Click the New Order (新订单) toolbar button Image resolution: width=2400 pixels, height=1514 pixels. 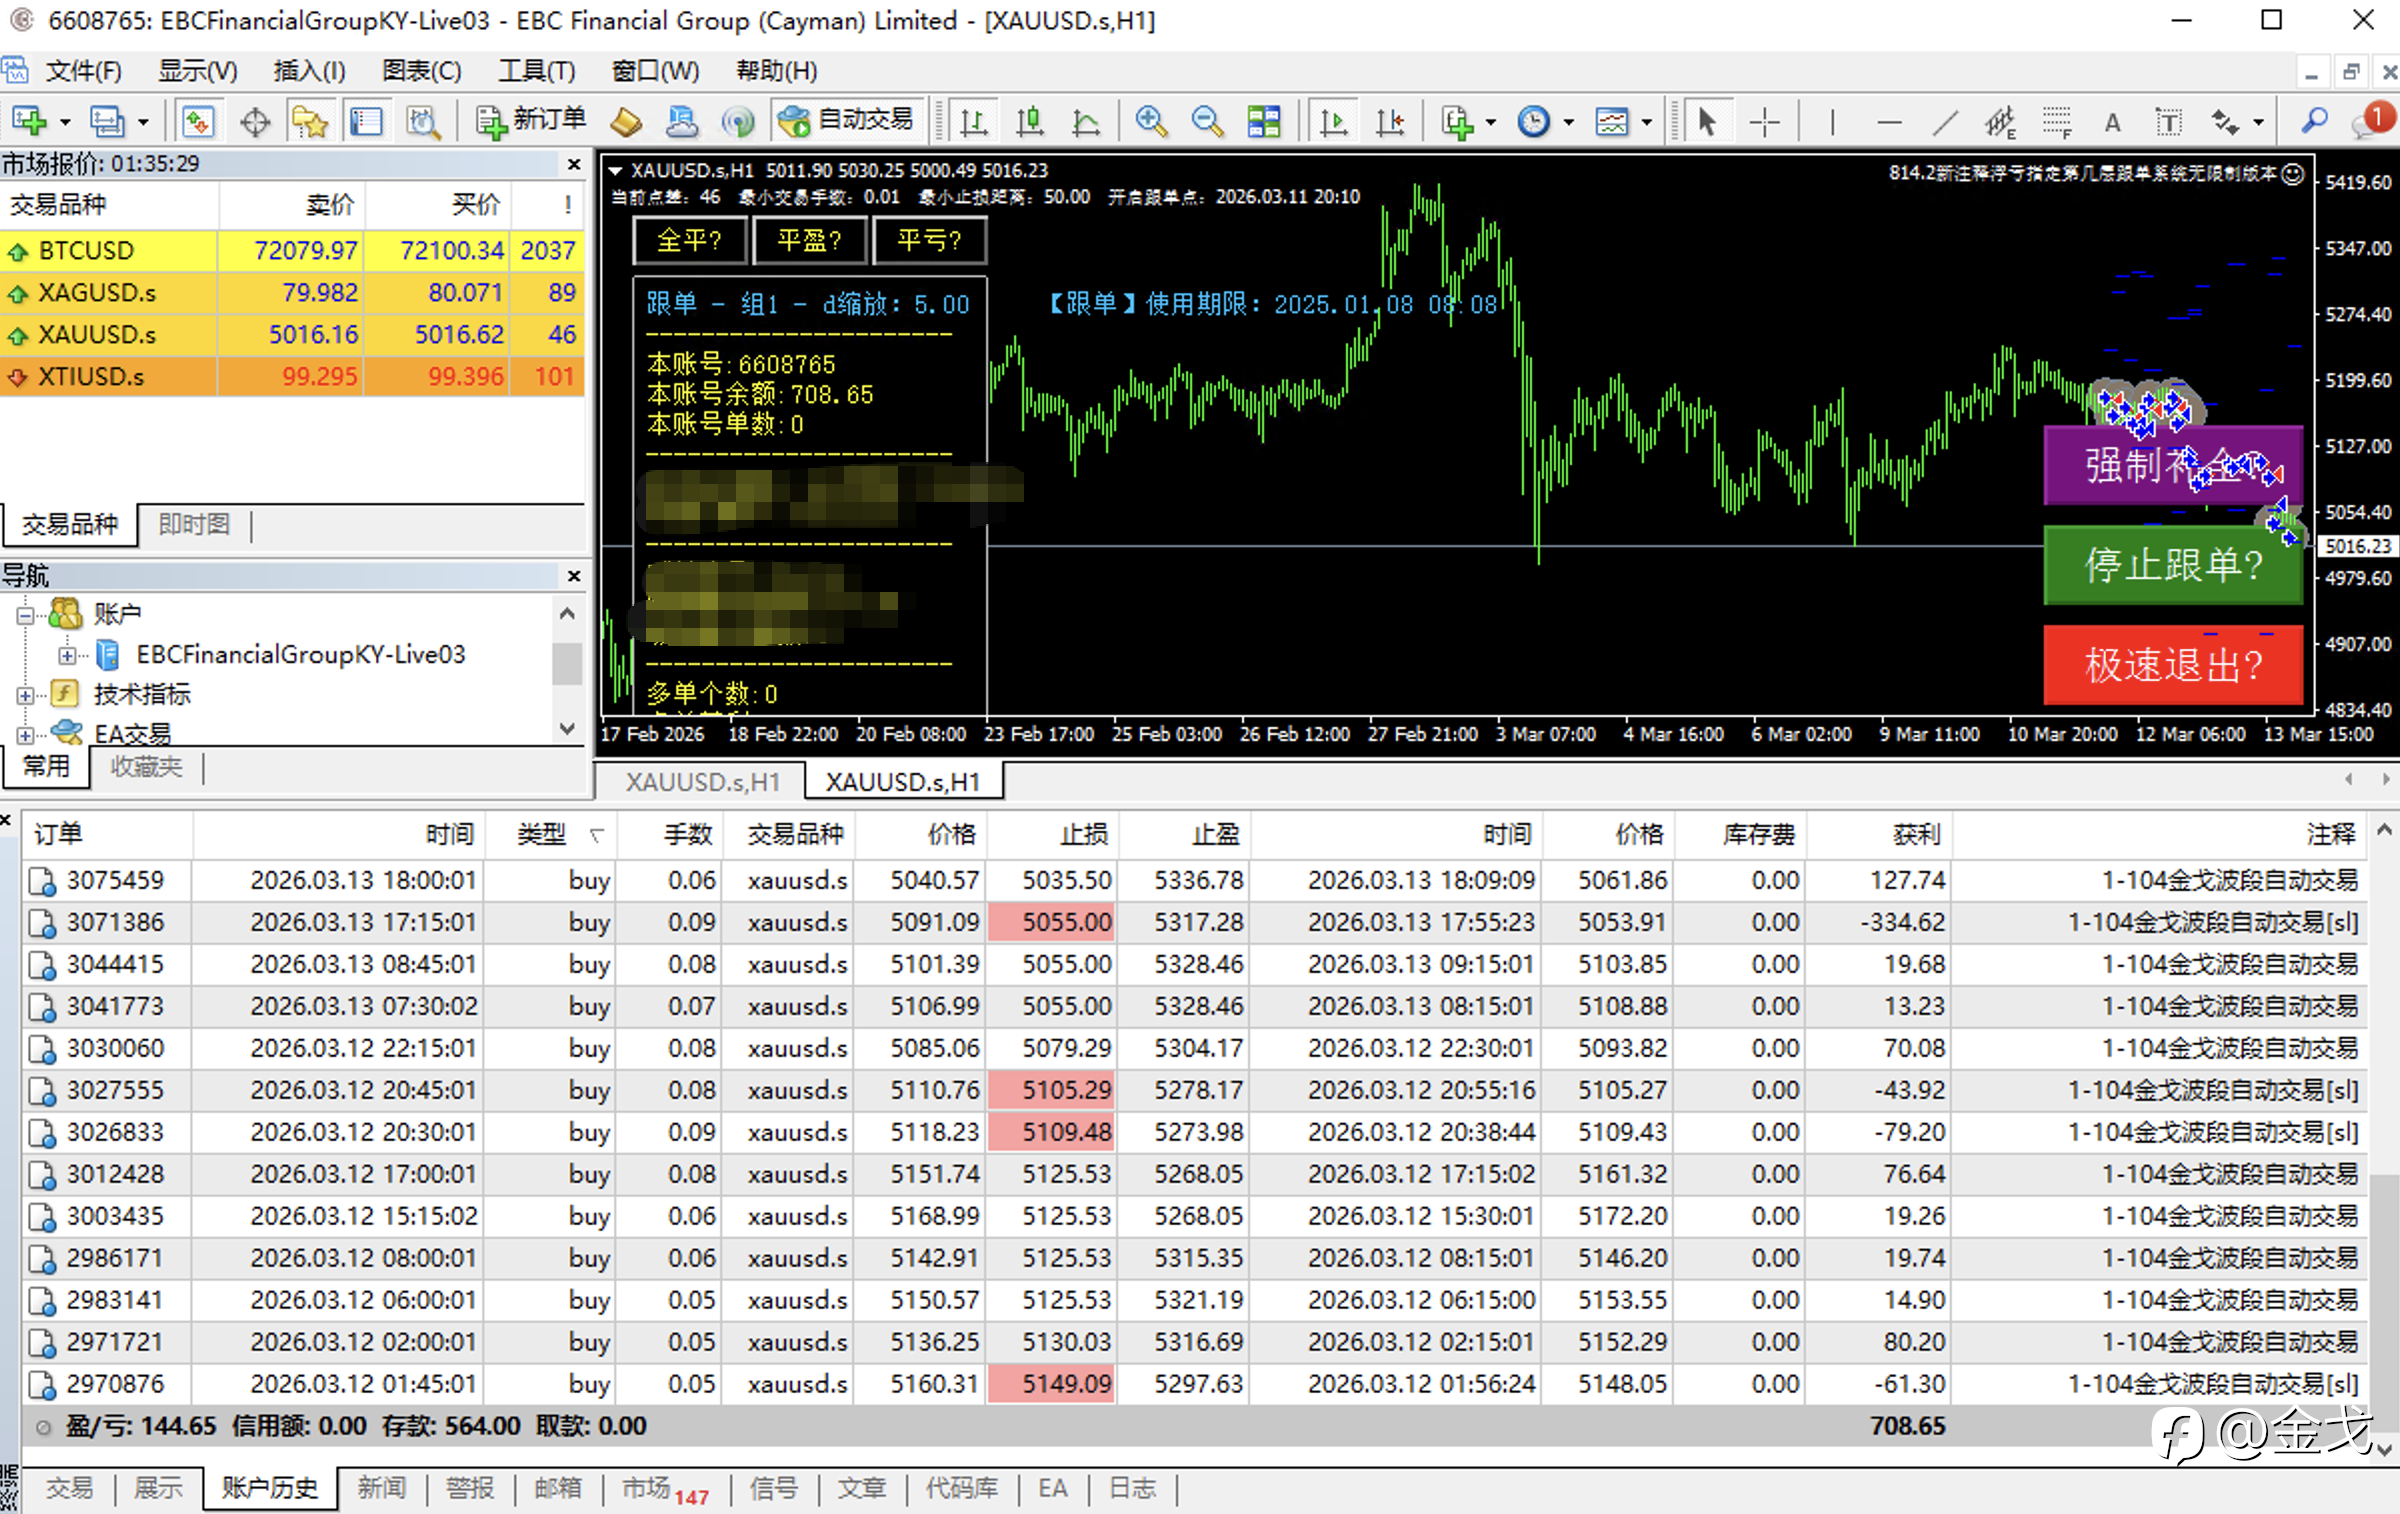pyautogui.click(x=531, y=121)
